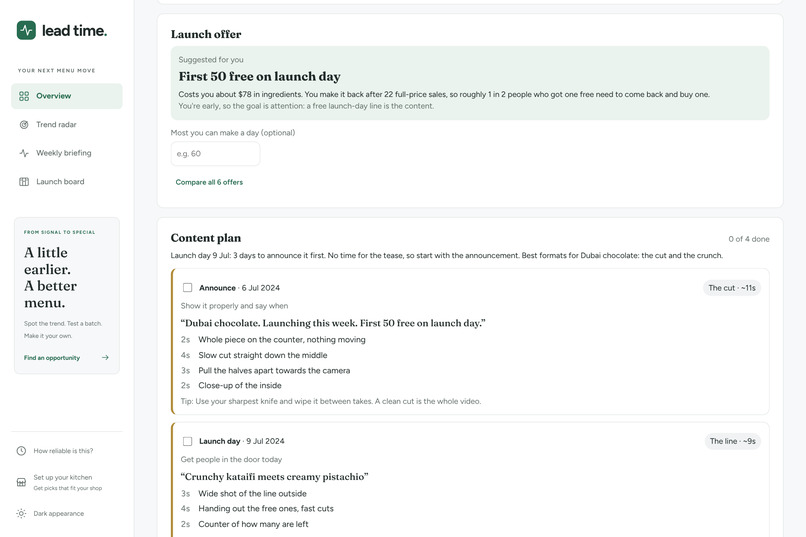Click the Suggested for you label
806x537 pixels.
211,60
